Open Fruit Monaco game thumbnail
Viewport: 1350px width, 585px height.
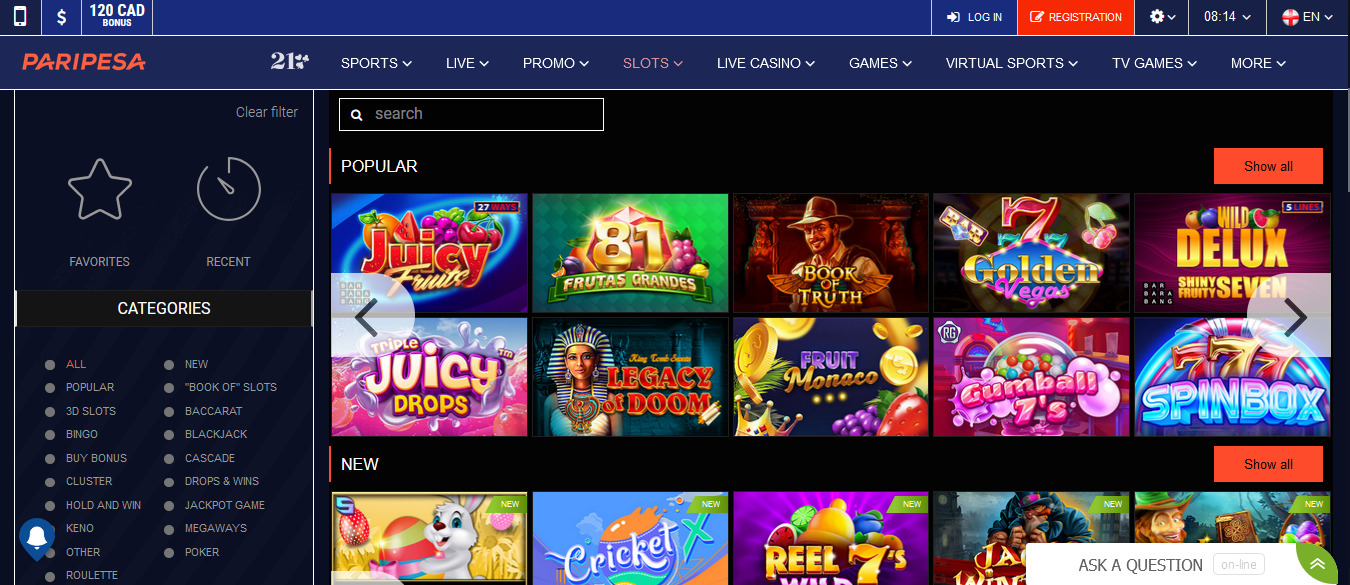(x=831, y=377)
